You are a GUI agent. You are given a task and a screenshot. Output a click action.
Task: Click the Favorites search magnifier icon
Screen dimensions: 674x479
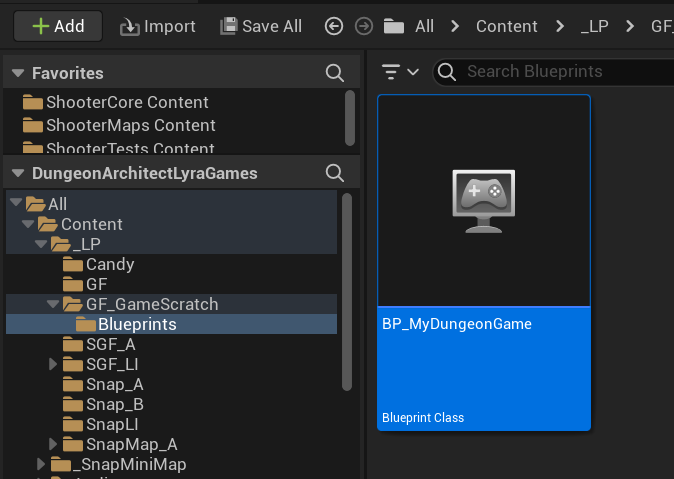(x=335, y=73)
